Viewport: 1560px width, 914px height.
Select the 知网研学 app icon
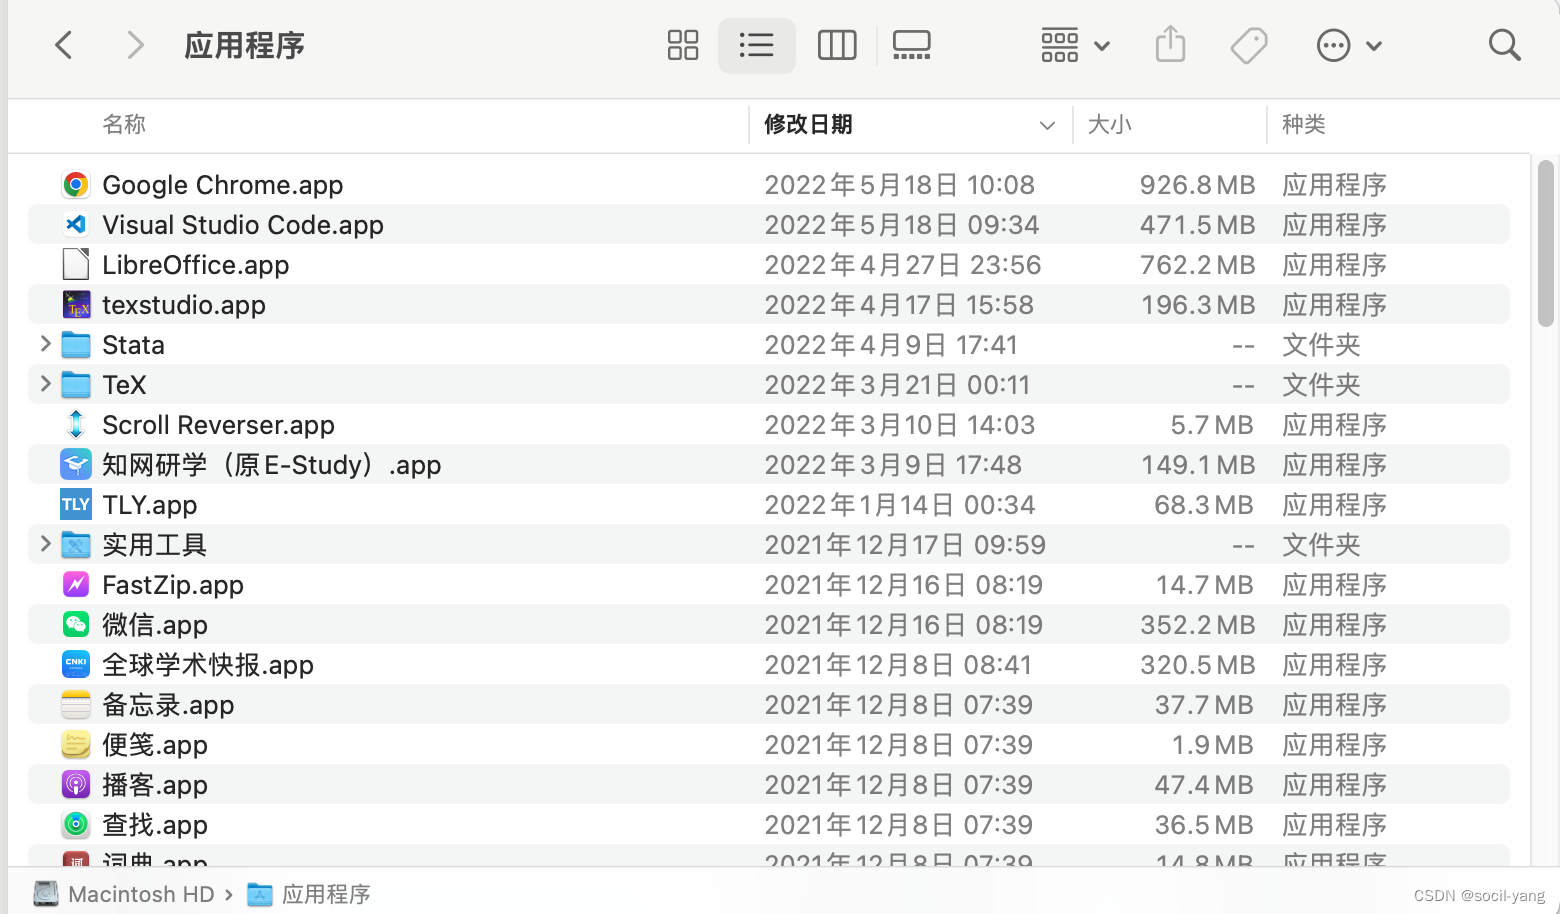pyautogui.click(x=76, y=465)
